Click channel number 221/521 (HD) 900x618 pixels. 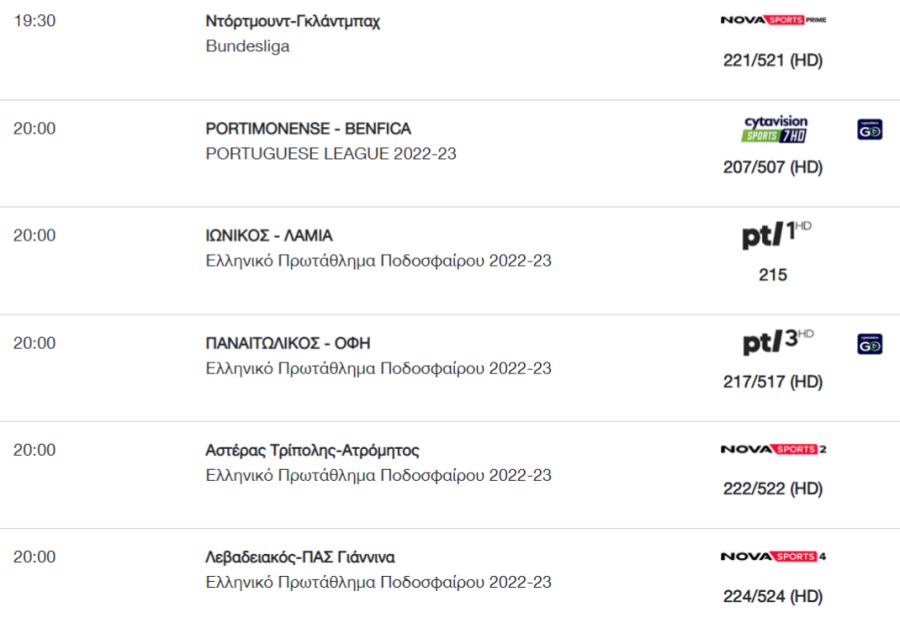[773, 60]
